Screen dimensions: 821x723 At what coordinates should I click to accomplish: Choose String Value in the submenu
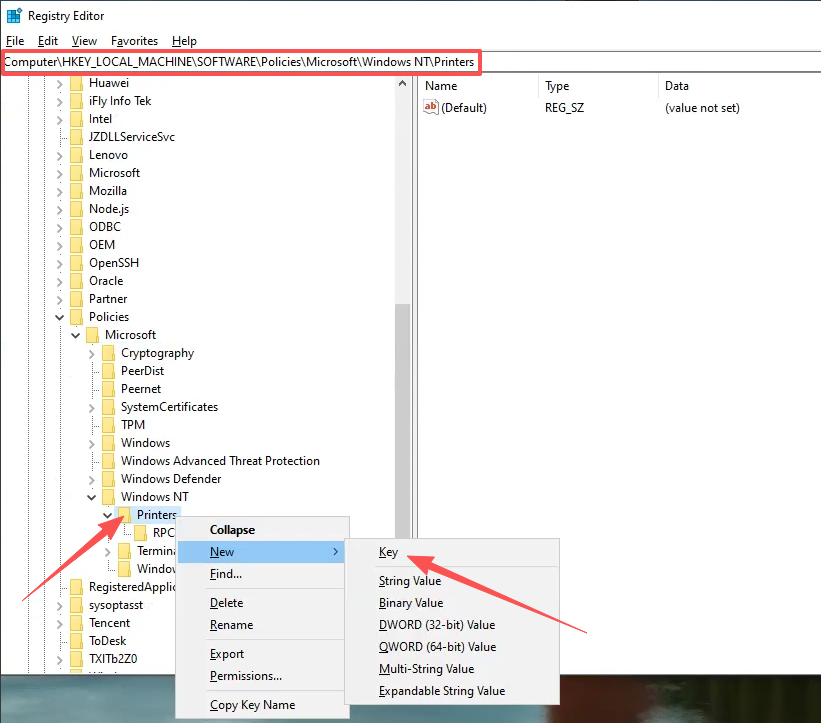pos(452,581)
